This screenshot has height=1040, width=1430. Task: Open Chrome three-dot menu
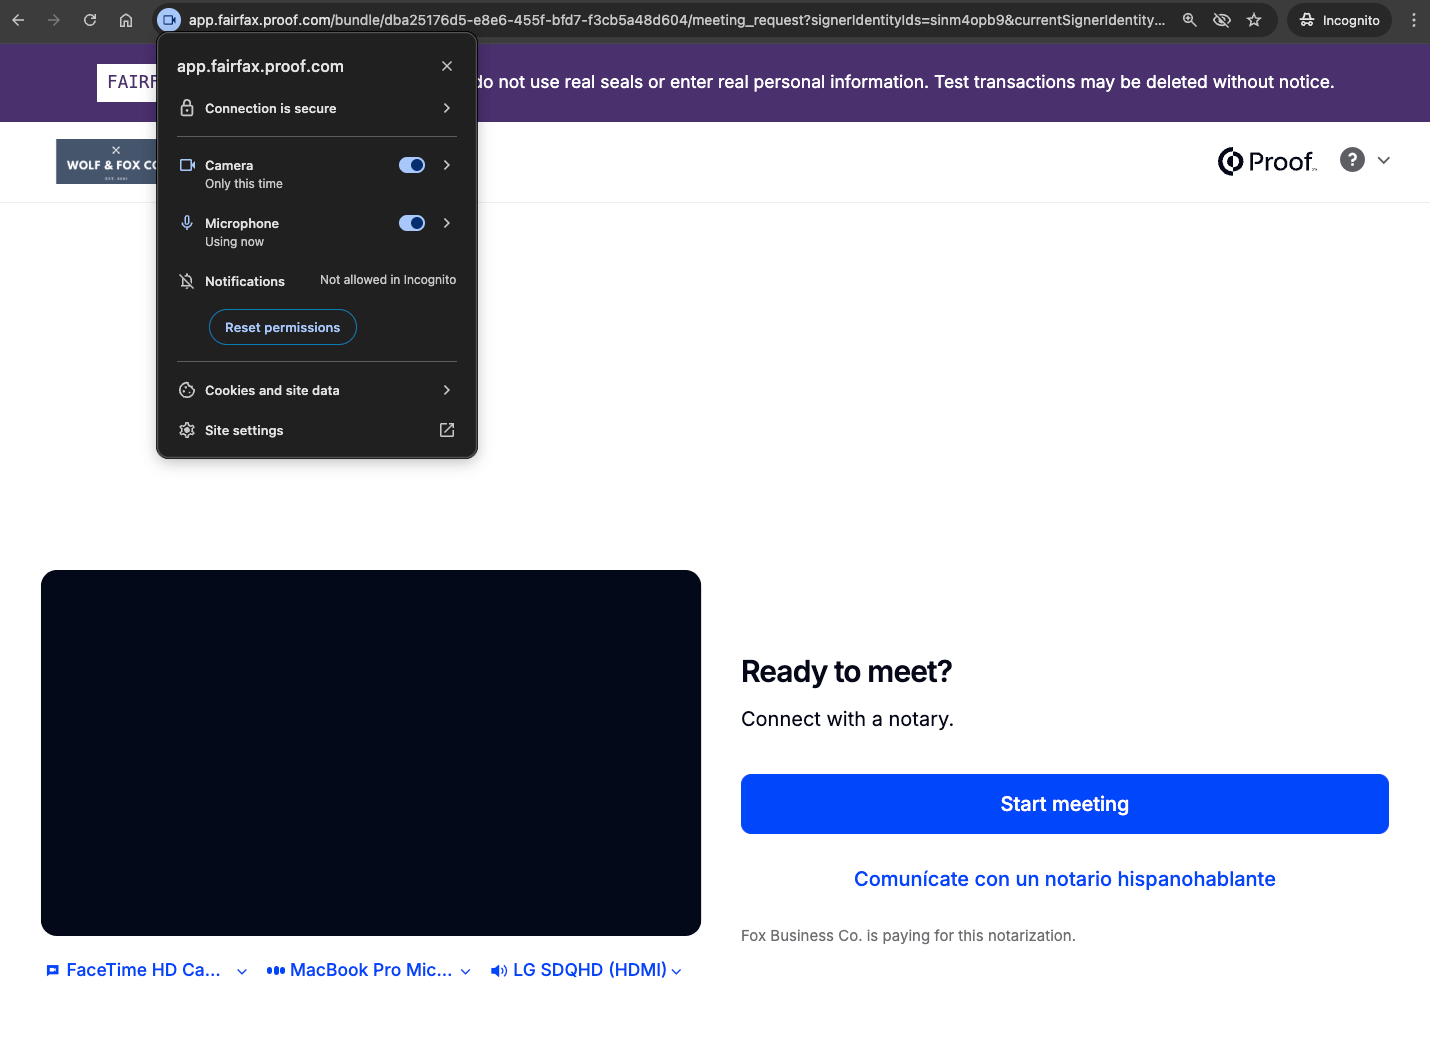pos(1413,20)
